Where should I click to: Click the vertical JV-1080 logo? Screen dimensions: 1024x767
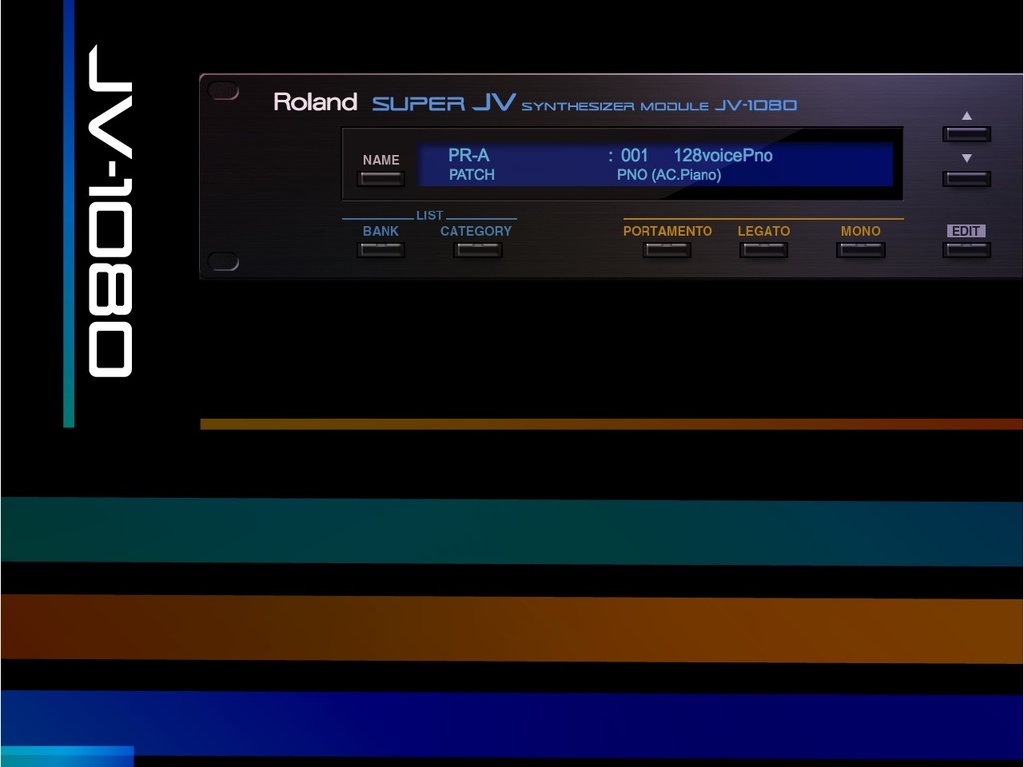click(110, 210)
